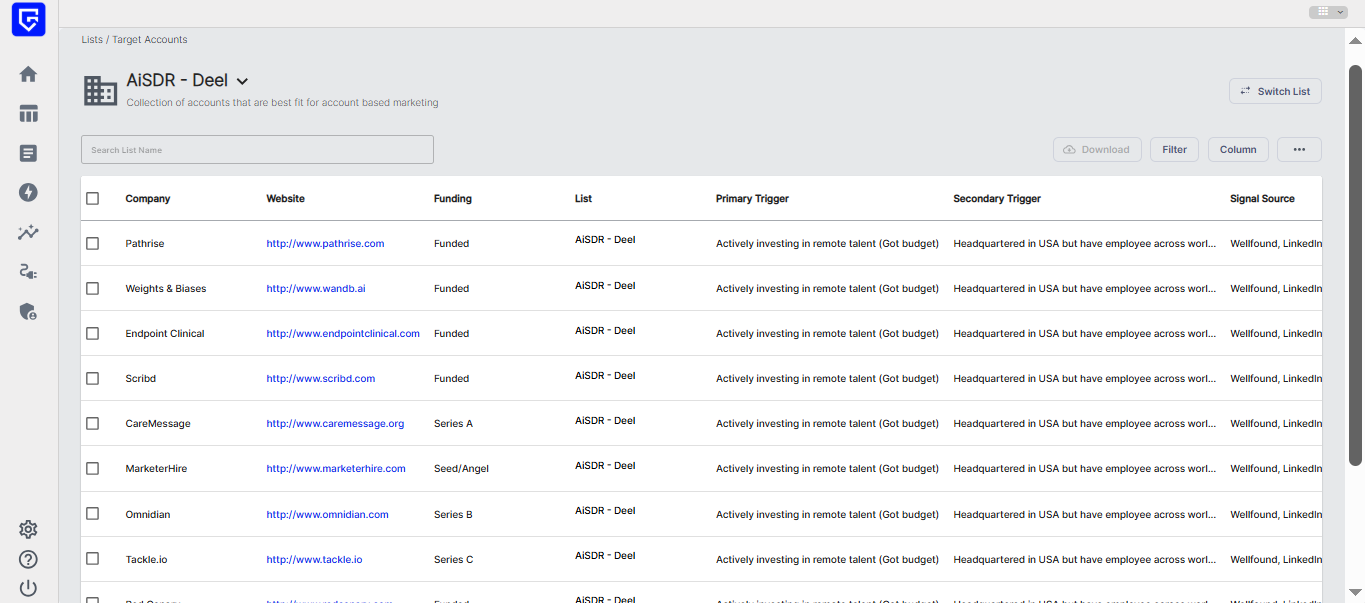Click the Signal Source column header
The height and width of the screenshot is (603, 1365).
coord(1262,199)
